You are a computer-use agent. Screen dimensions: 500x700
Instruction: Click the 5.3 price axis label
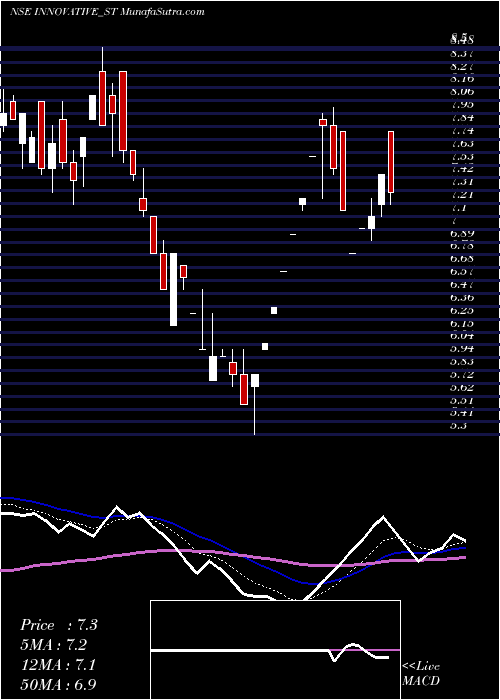point(459,425)
